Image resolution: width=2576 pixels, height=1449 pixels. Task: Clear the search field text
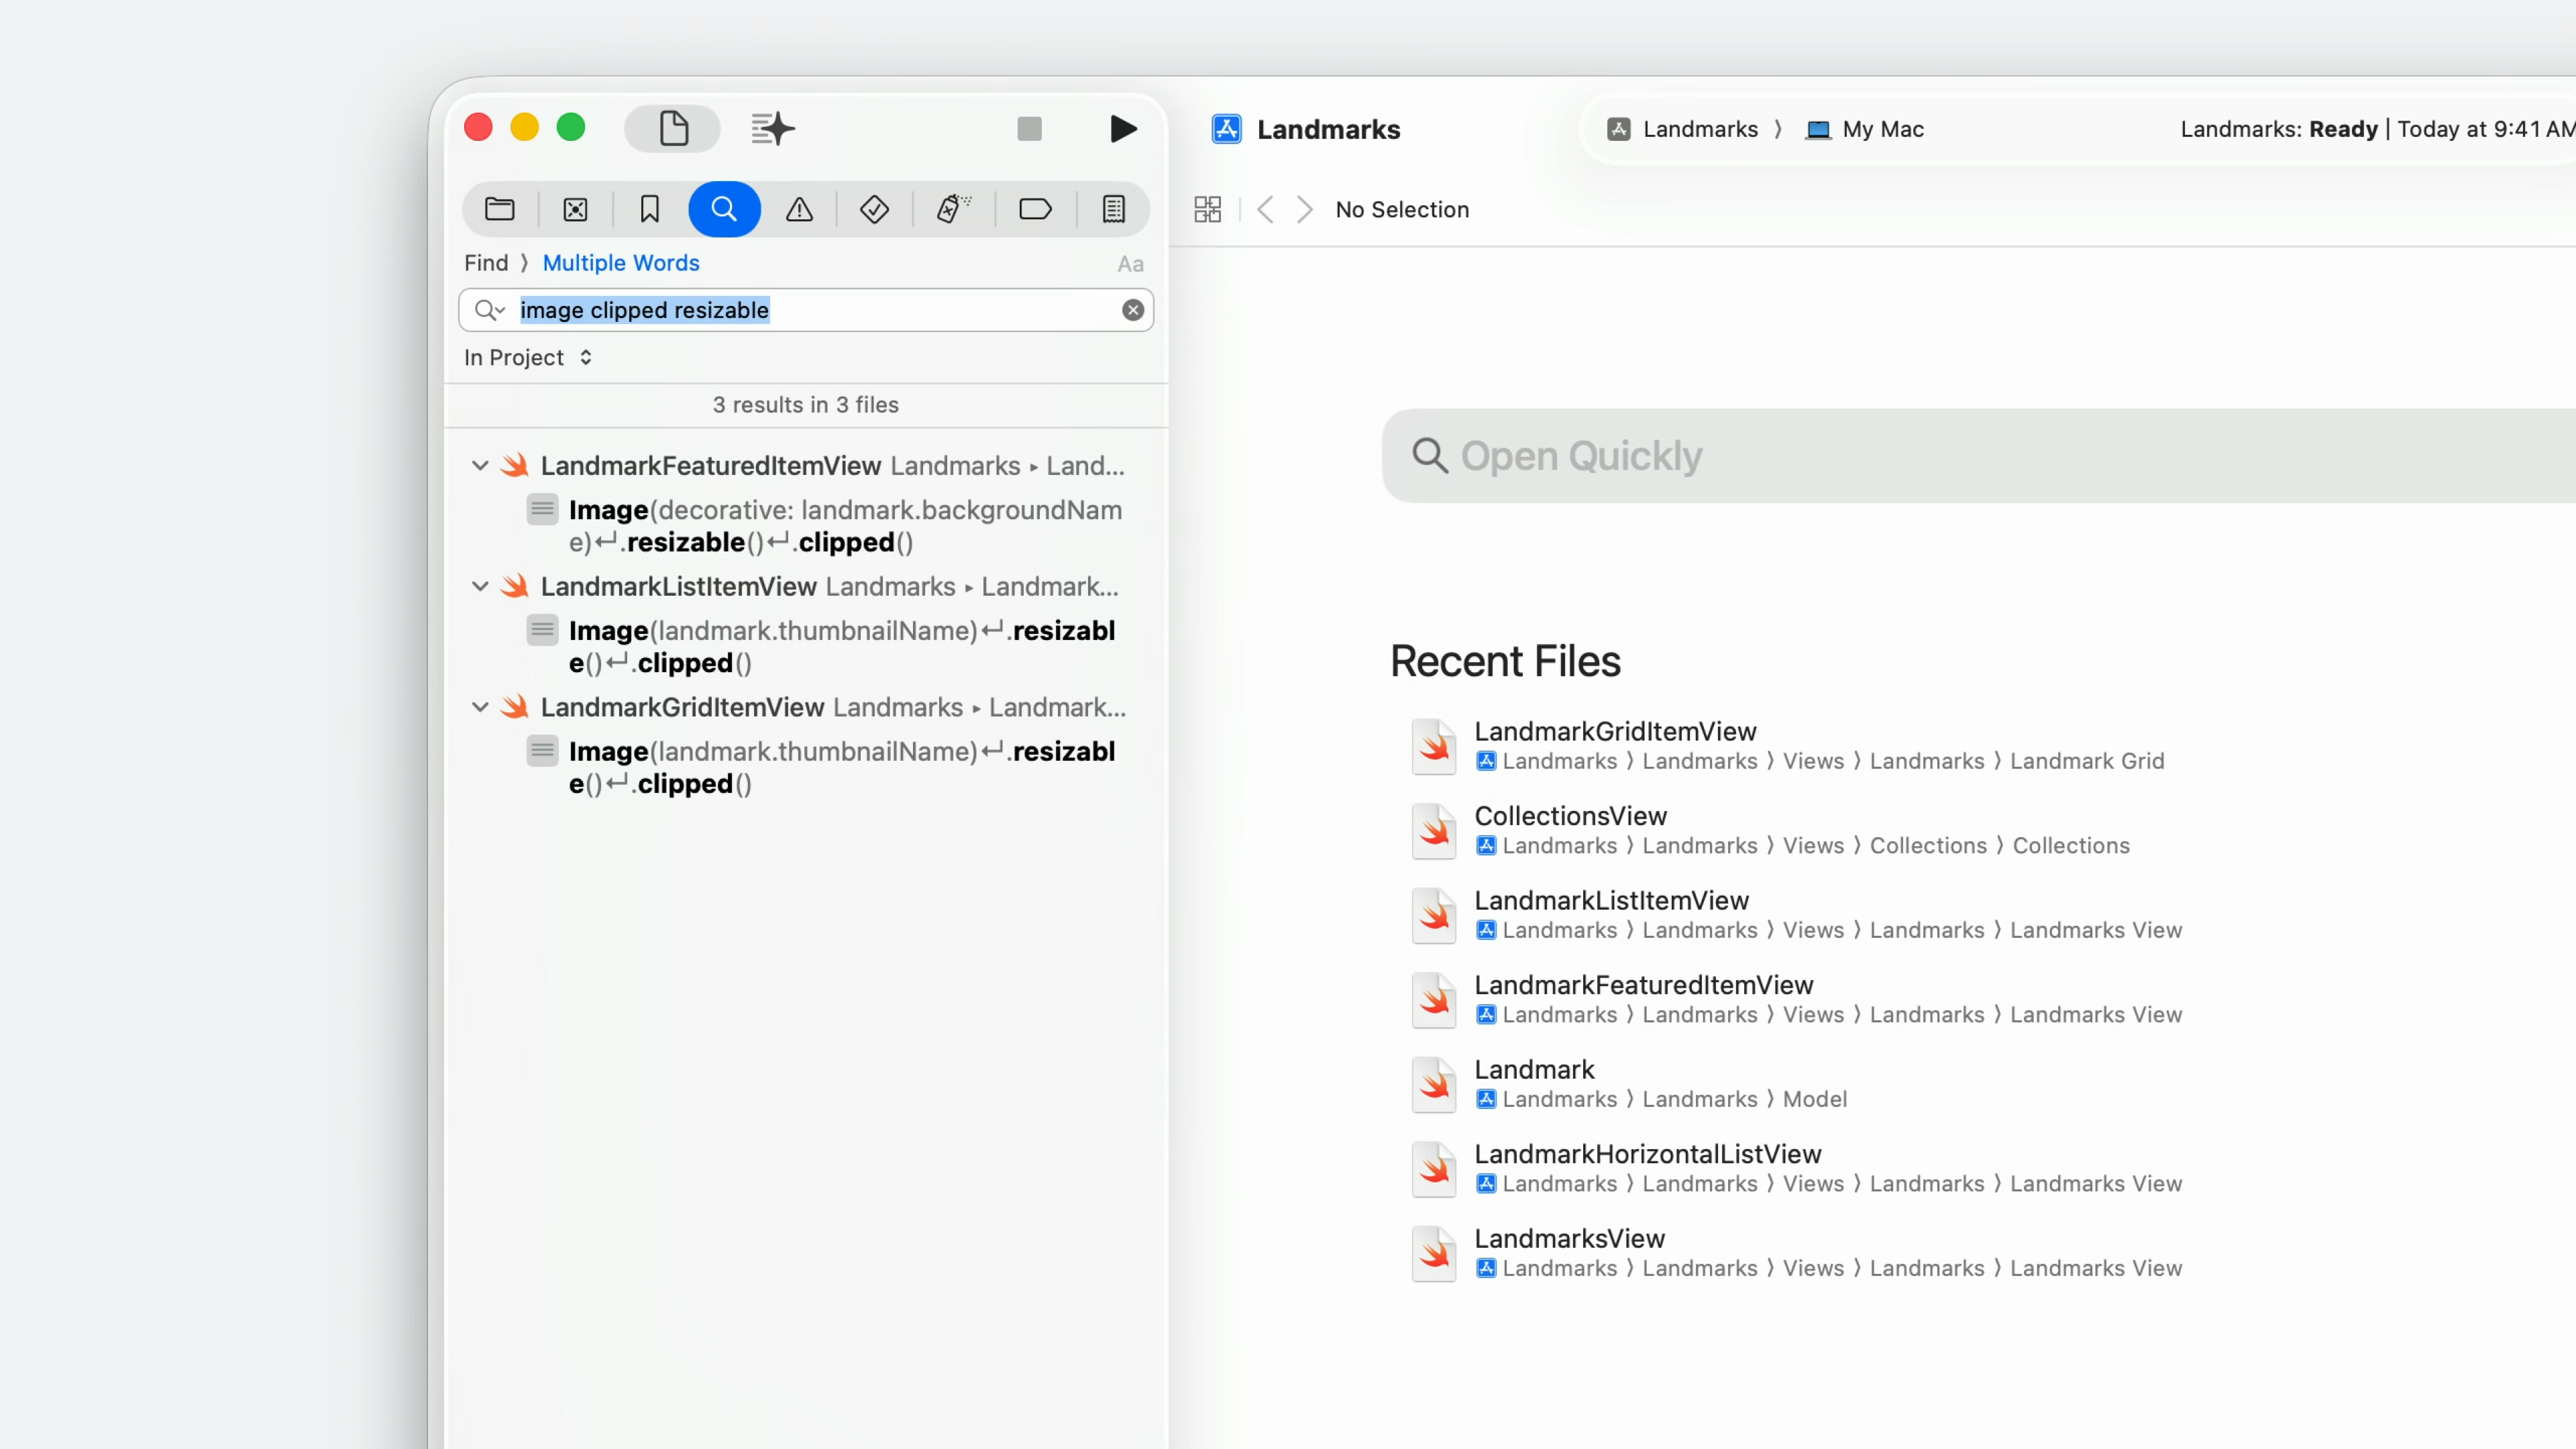point(1132,310)
